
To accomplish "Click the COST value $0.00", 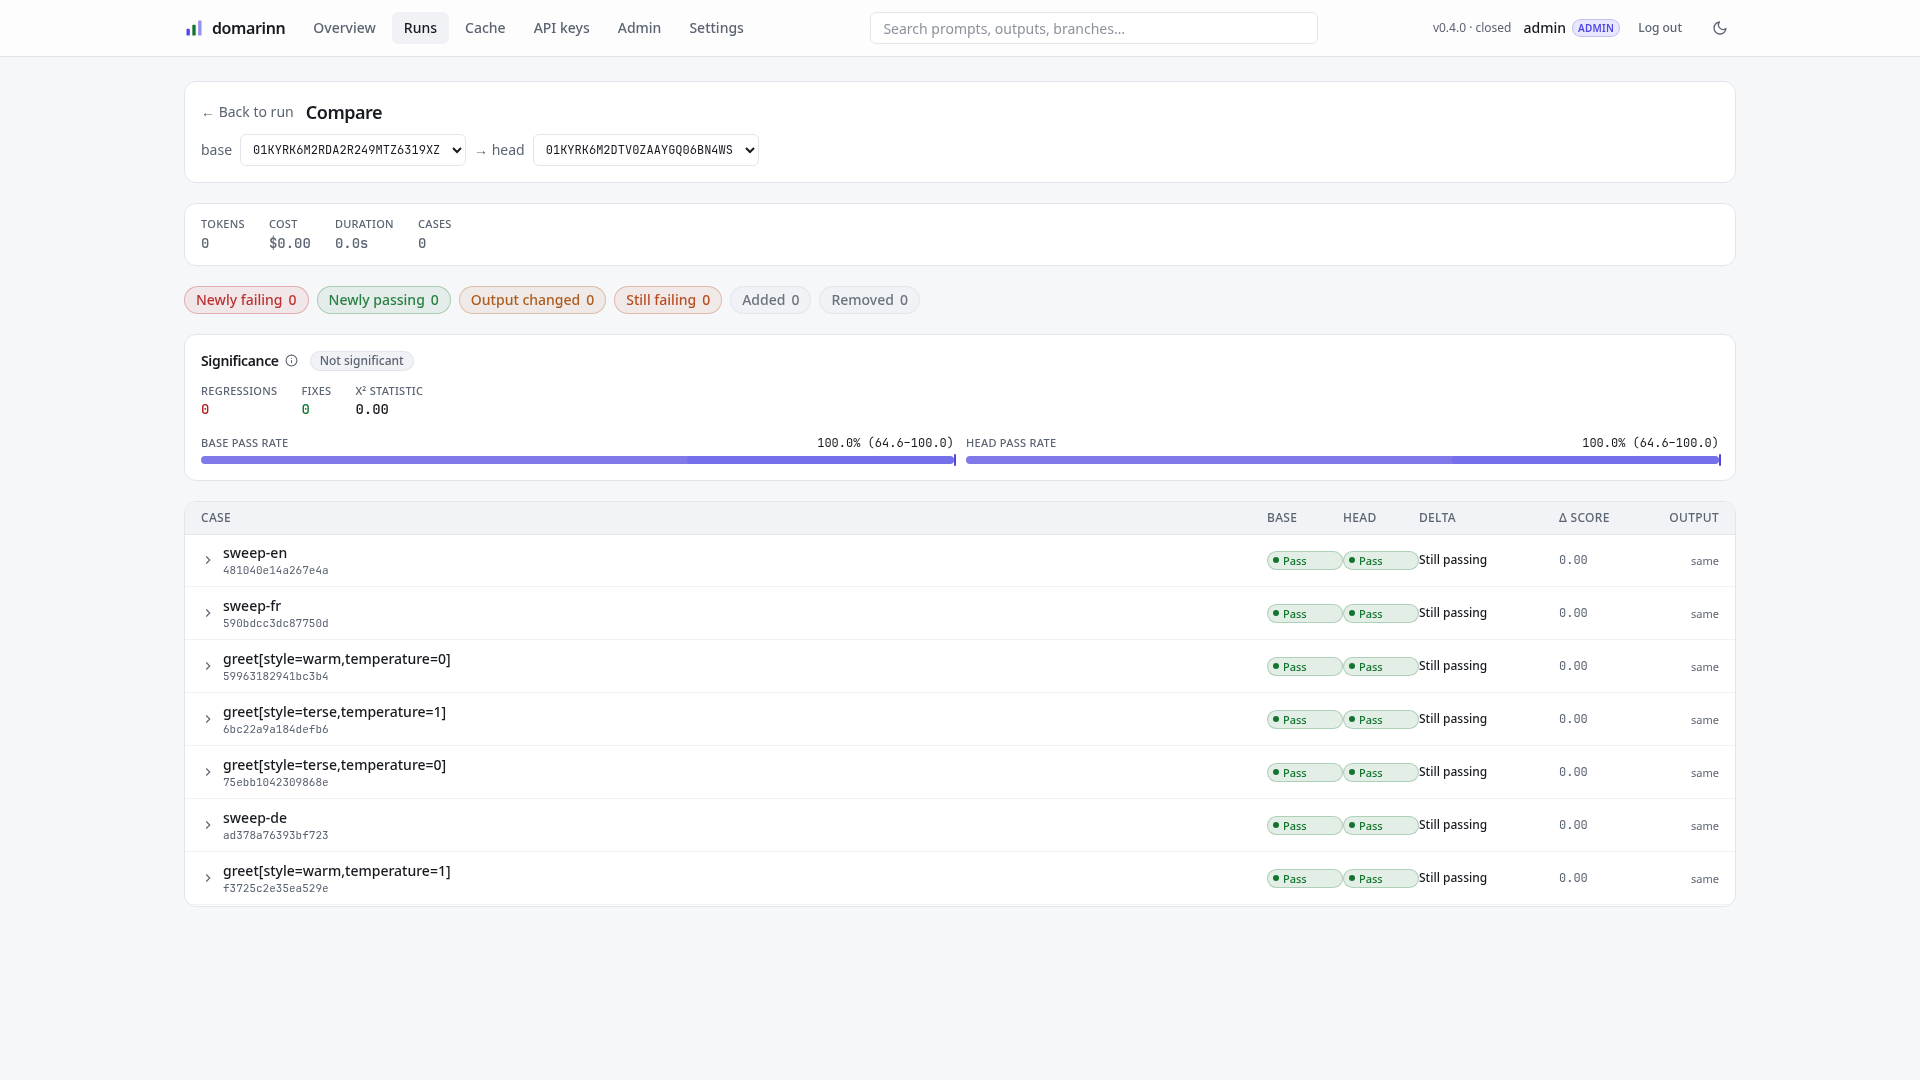I will tap(290, 244).
